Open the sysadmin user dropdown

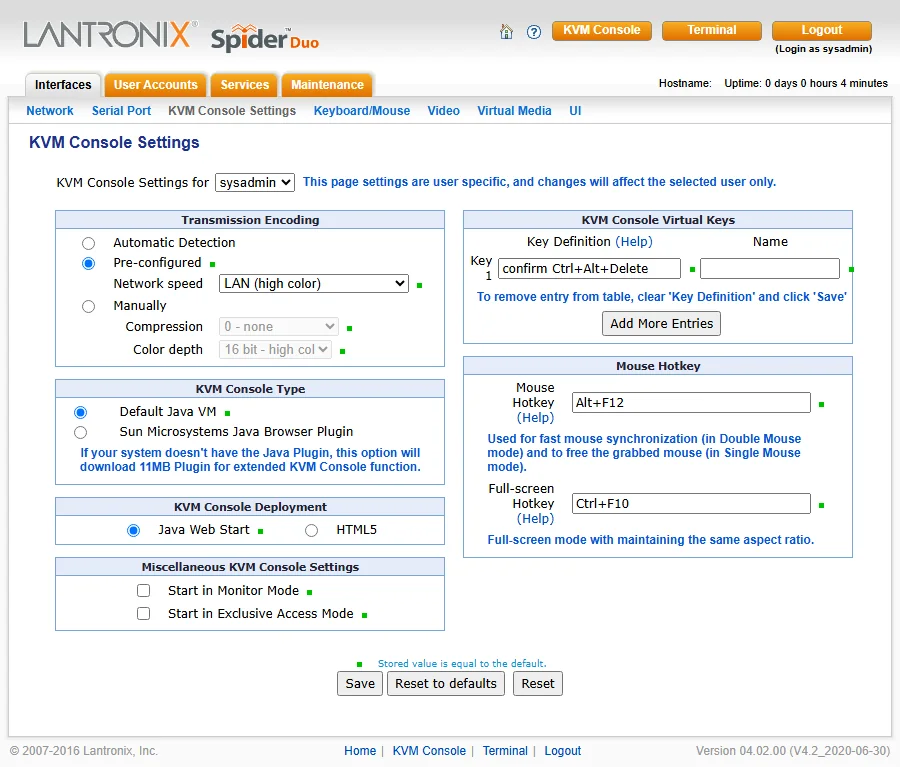click(255, 183)
